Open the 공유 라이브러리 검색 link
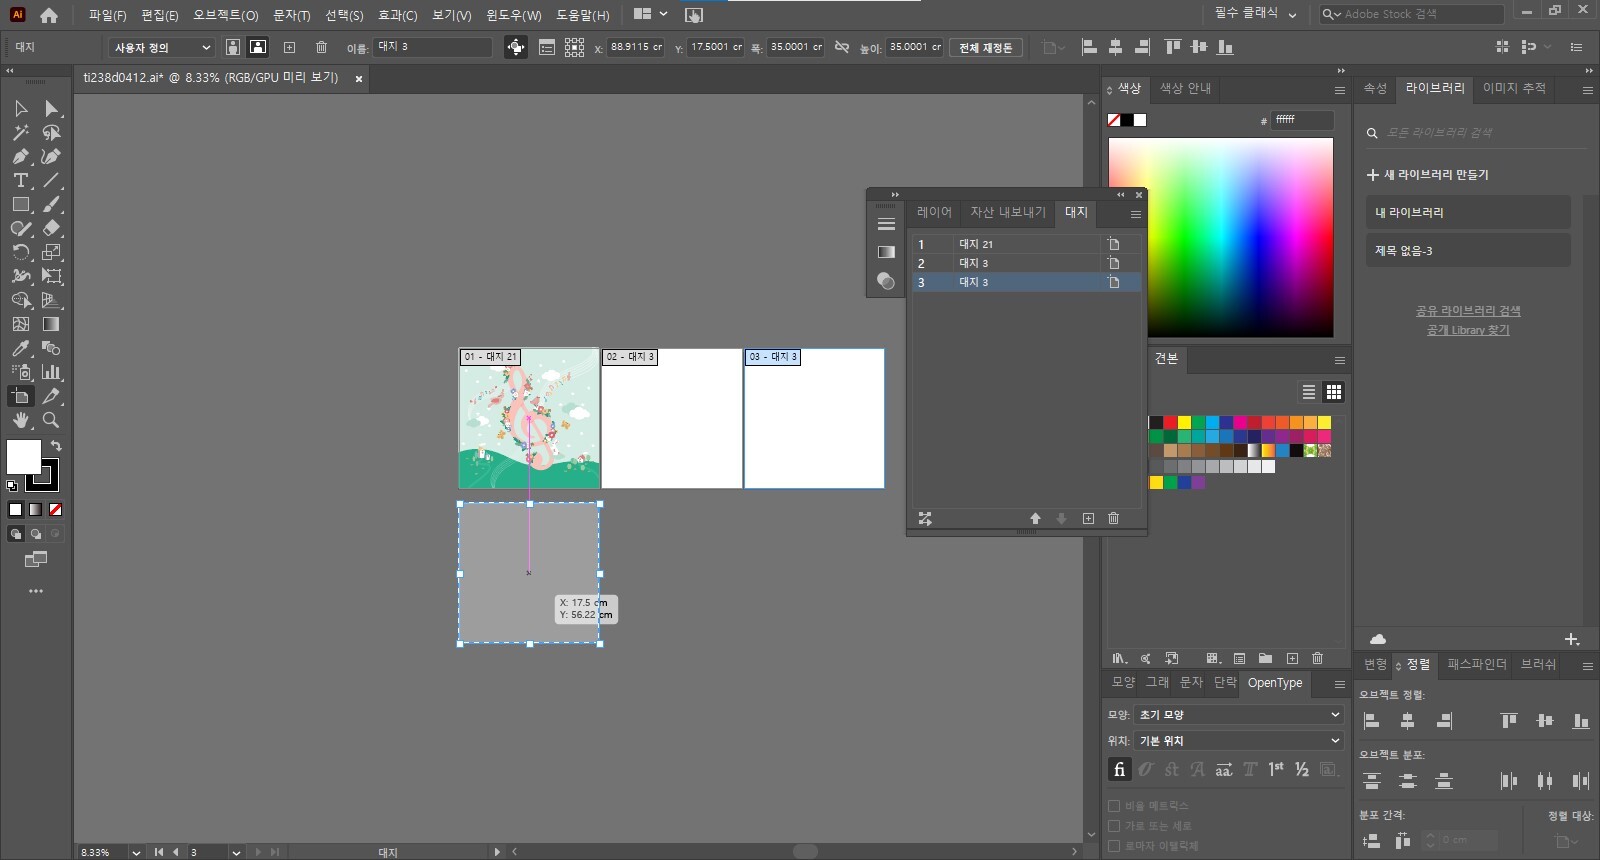Viewport: 1600px width, 860px height. click(1467, 311)
